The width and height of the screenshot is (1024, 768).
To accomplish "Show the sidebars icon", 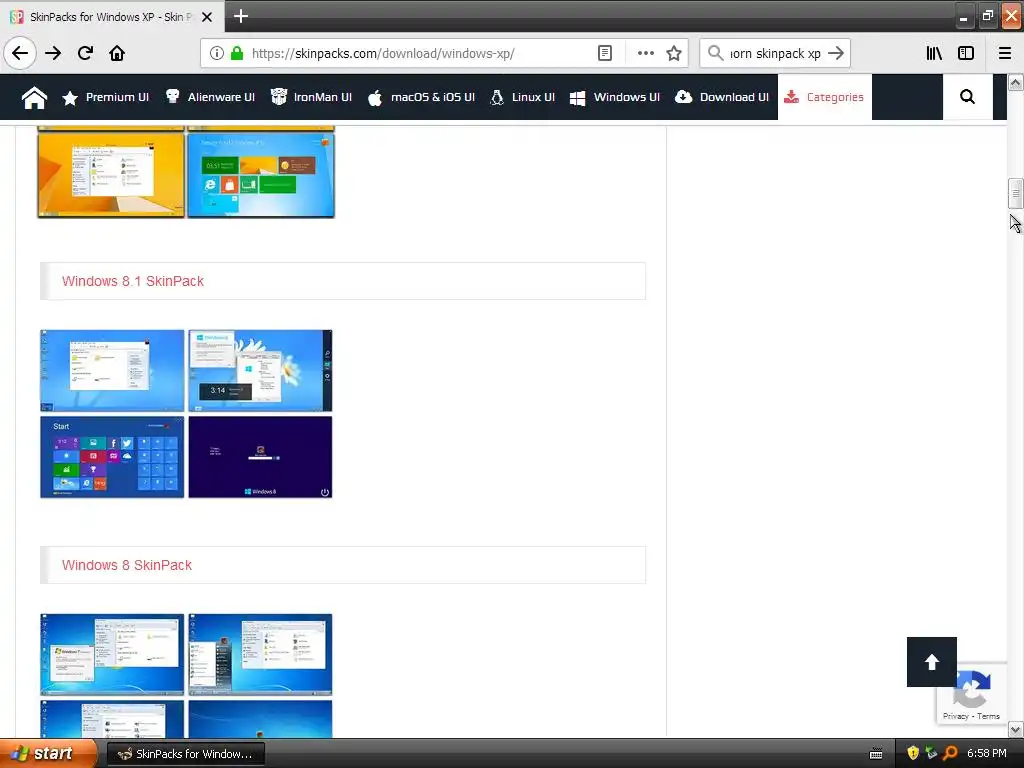I will [x=966, y=53].
